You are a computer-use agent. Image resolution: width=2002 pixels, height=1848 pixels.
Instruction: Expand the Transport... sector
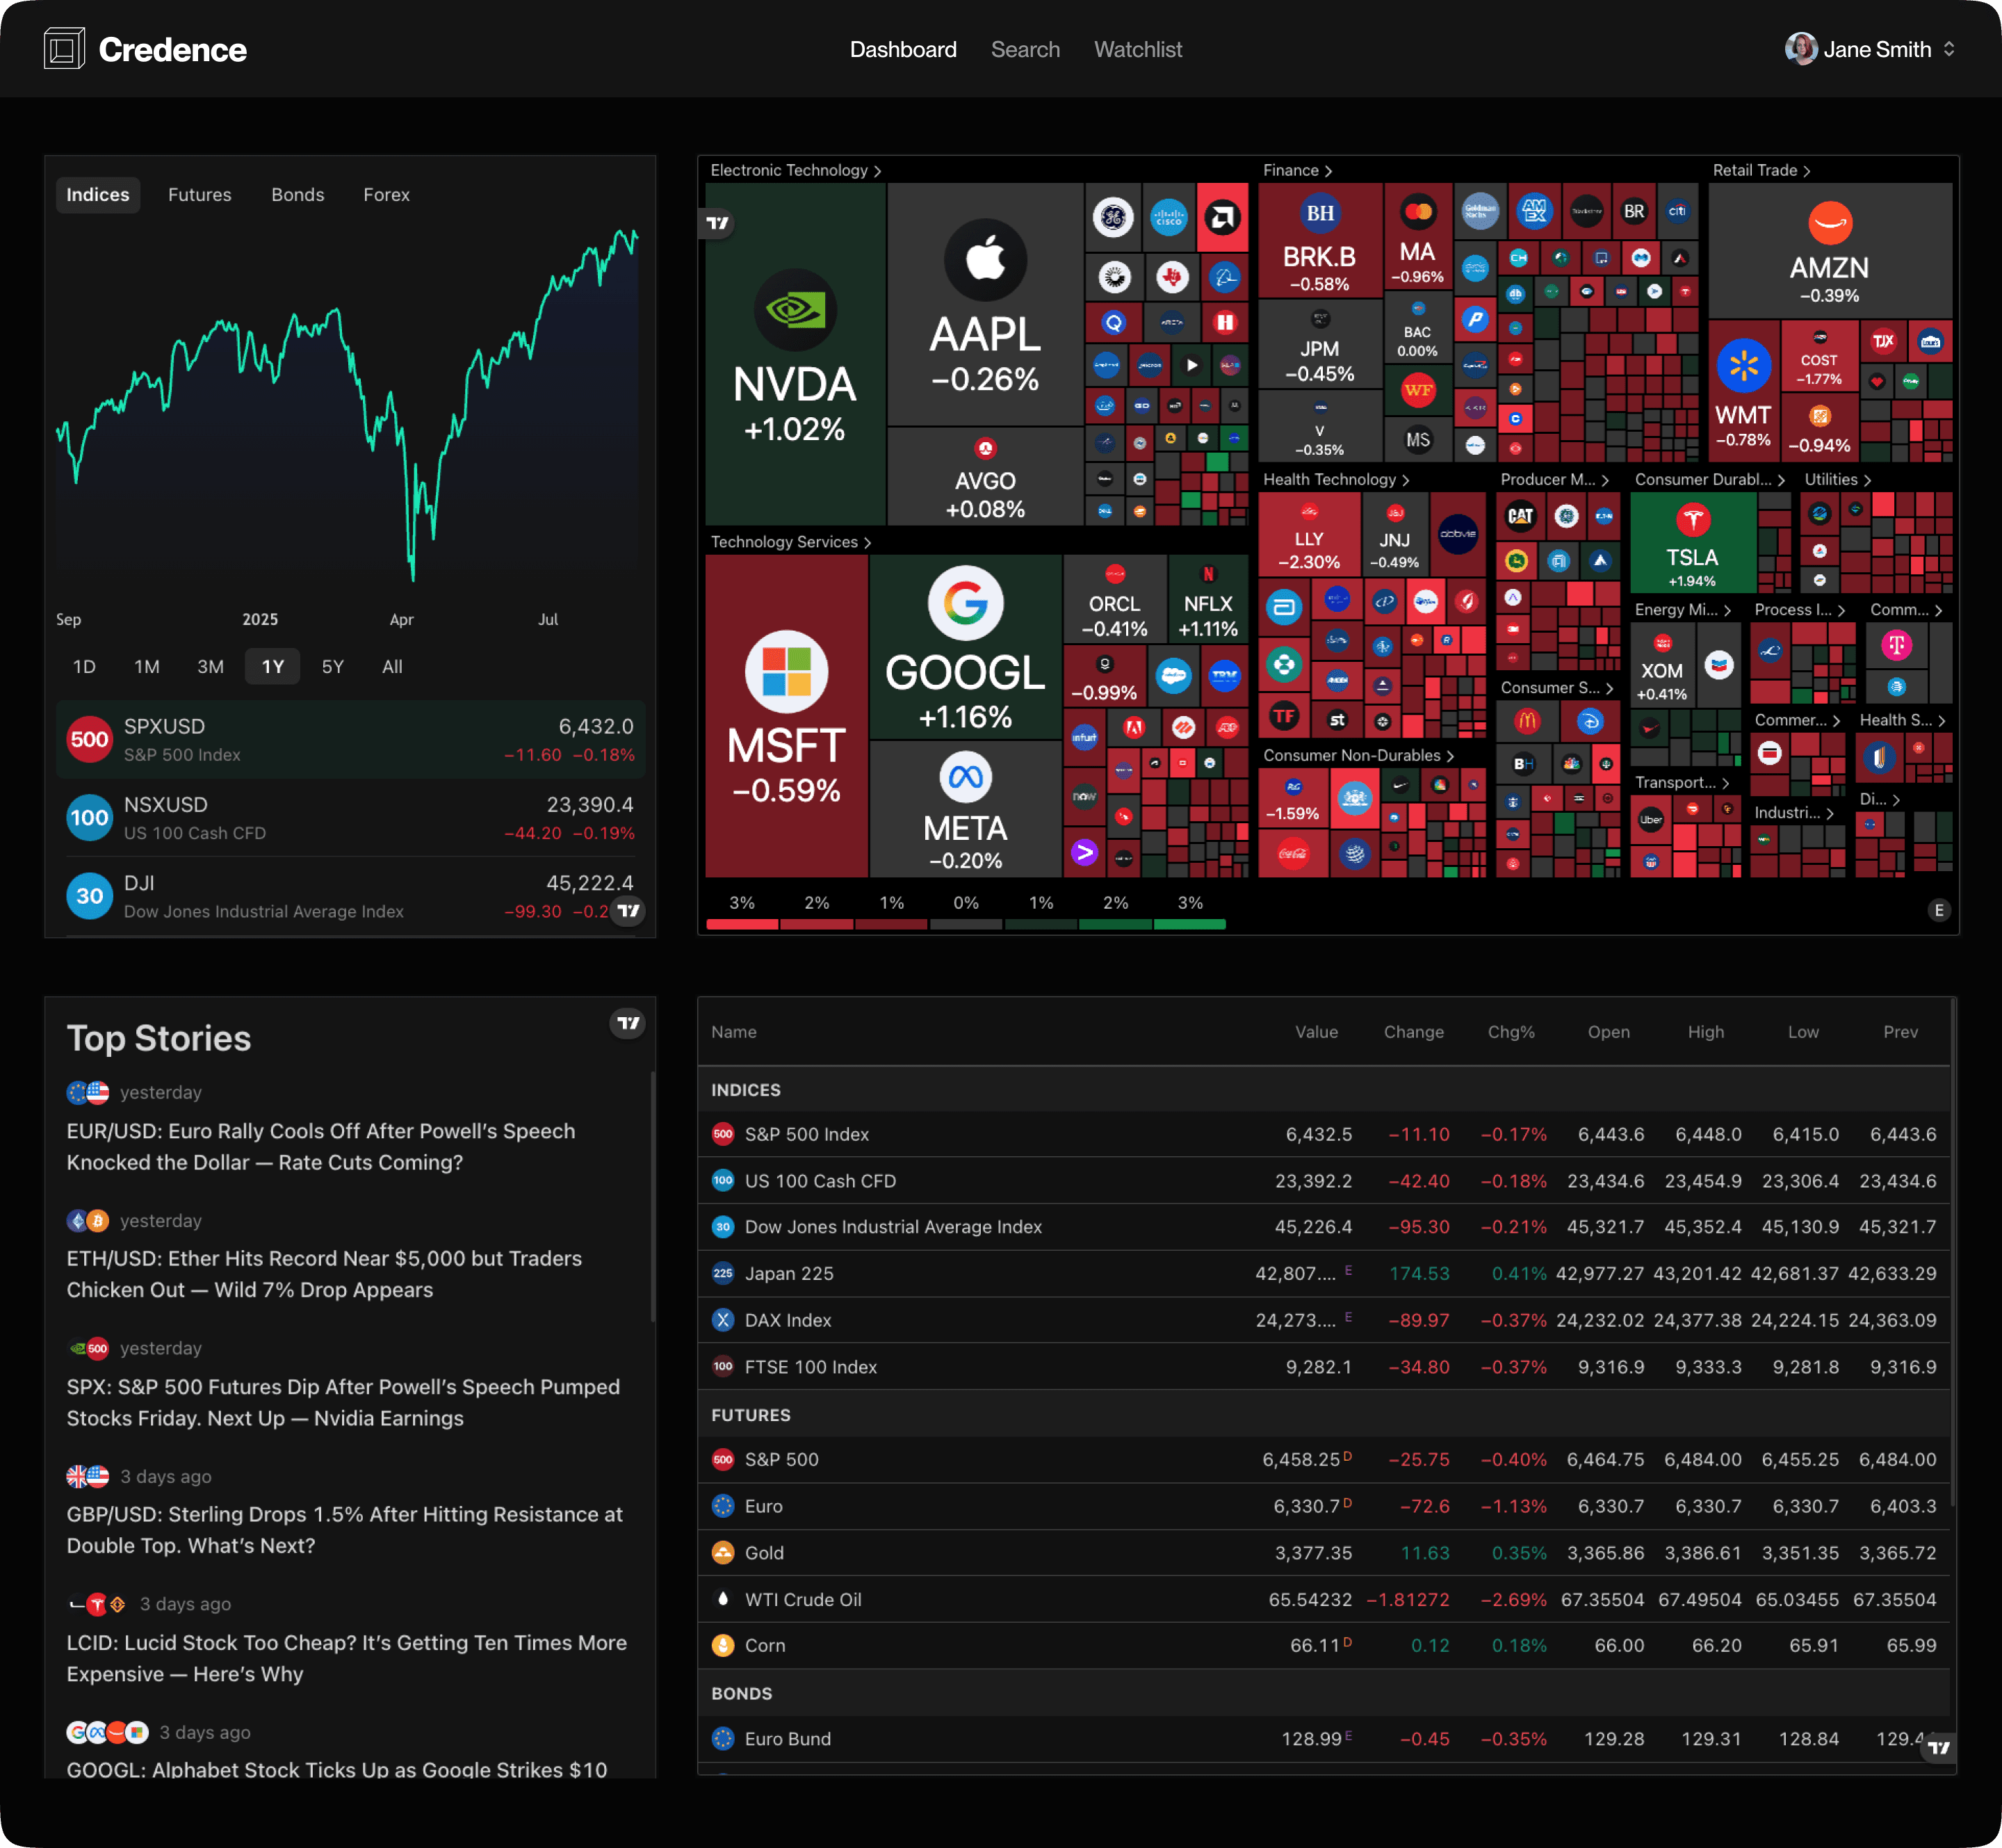pyautogui.click(x=1682, y=783)
